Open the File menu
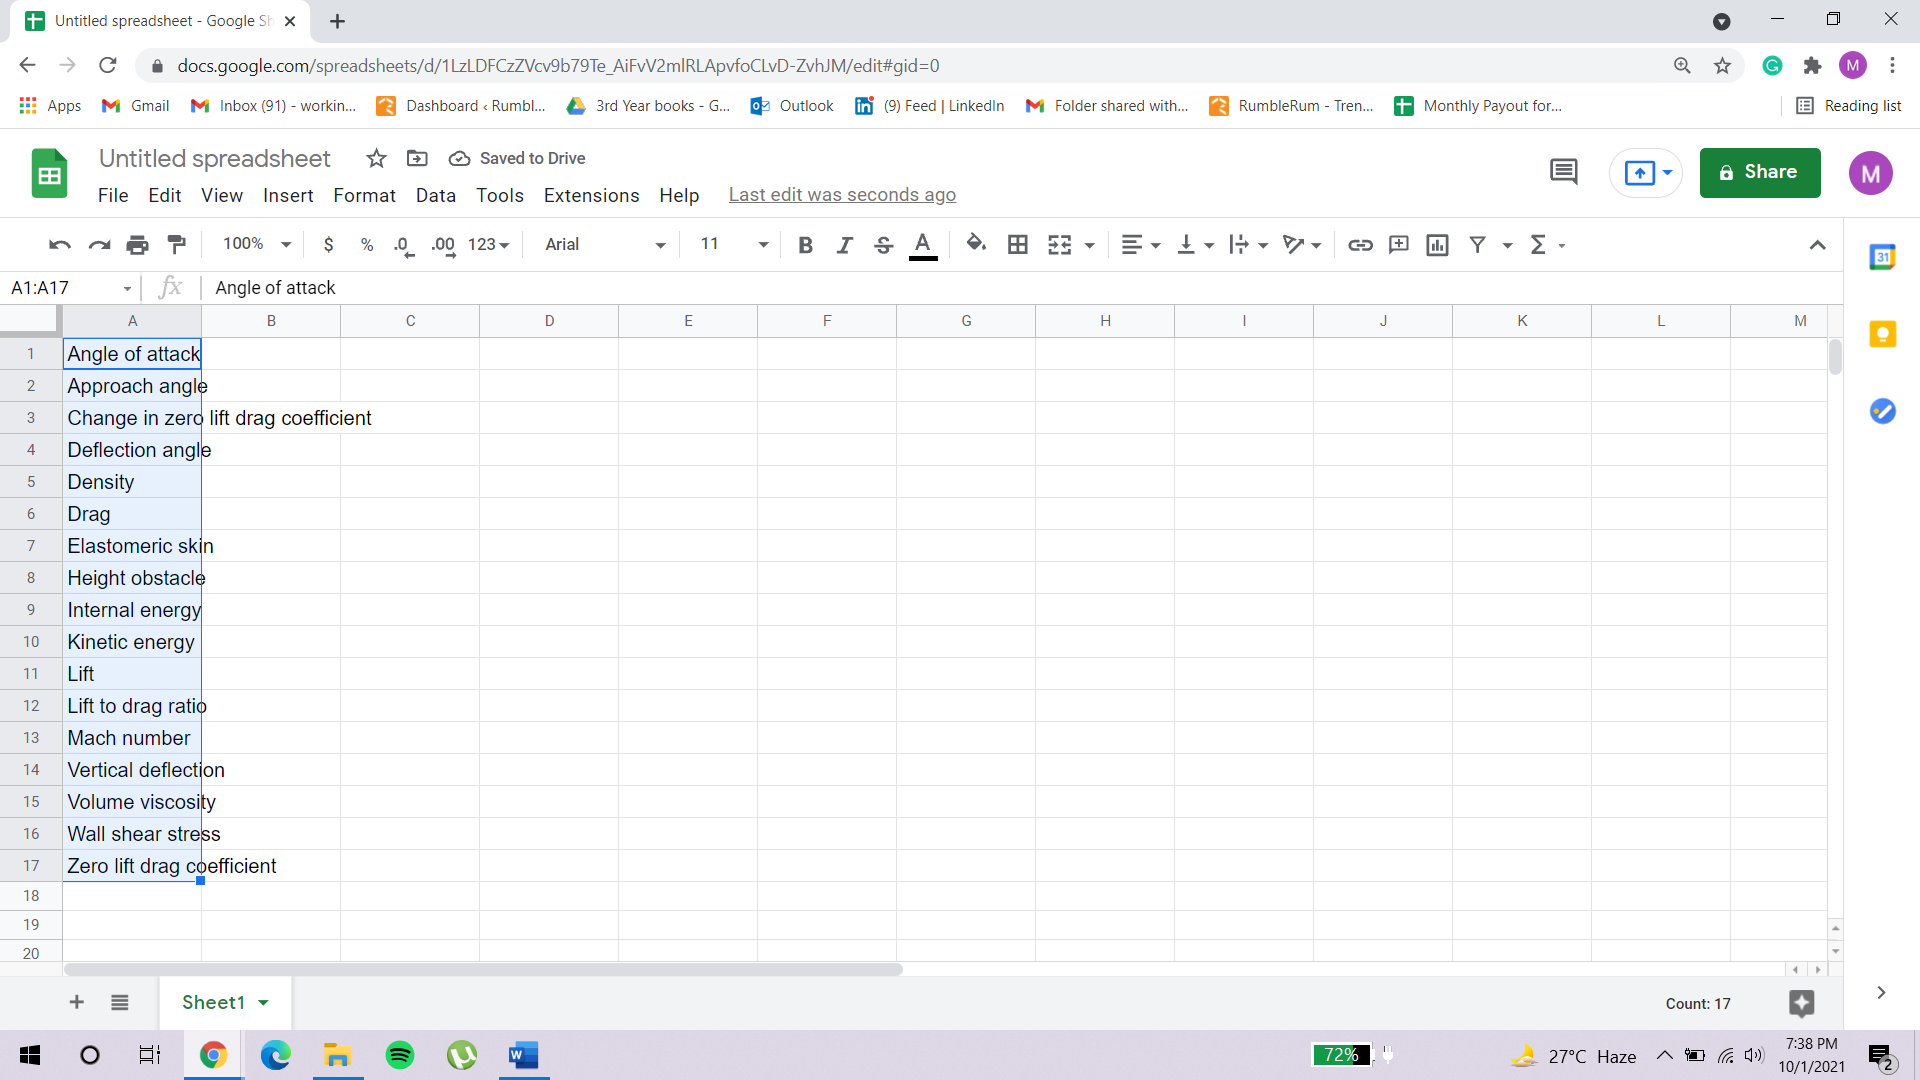The width and height of the screenshot is (1920, 1080). 113,196
